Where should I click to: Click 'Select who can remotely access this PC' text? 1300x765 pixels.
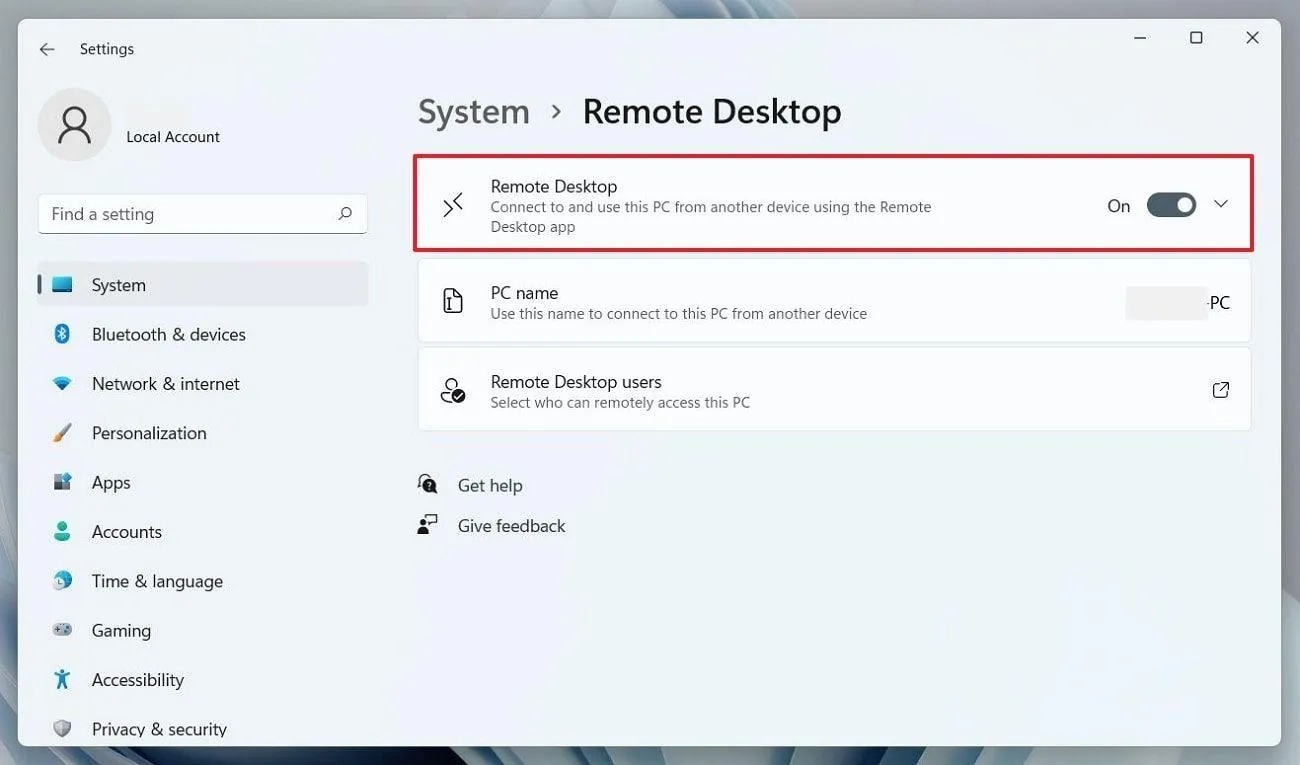620,402
